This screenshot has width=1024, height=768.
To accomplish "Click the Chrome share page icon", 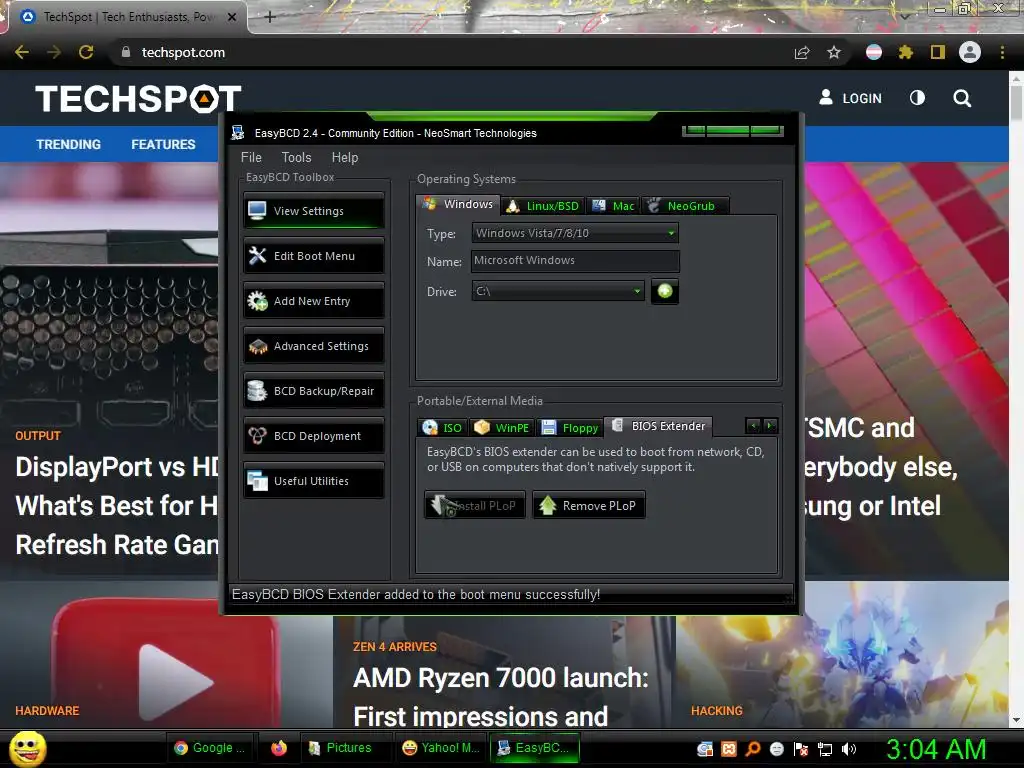I will tap(802, 52).
